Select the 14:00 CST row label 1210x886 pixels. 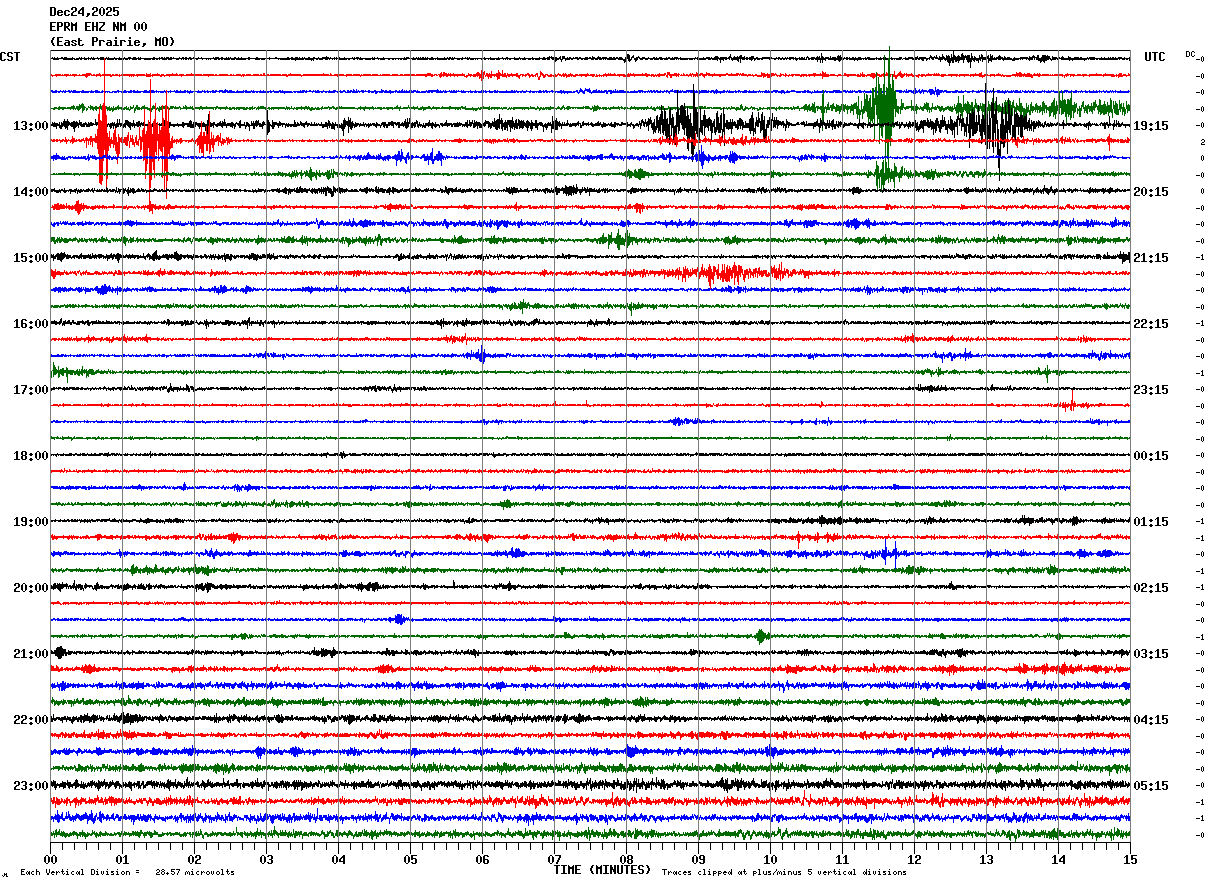tap(31, 192)
